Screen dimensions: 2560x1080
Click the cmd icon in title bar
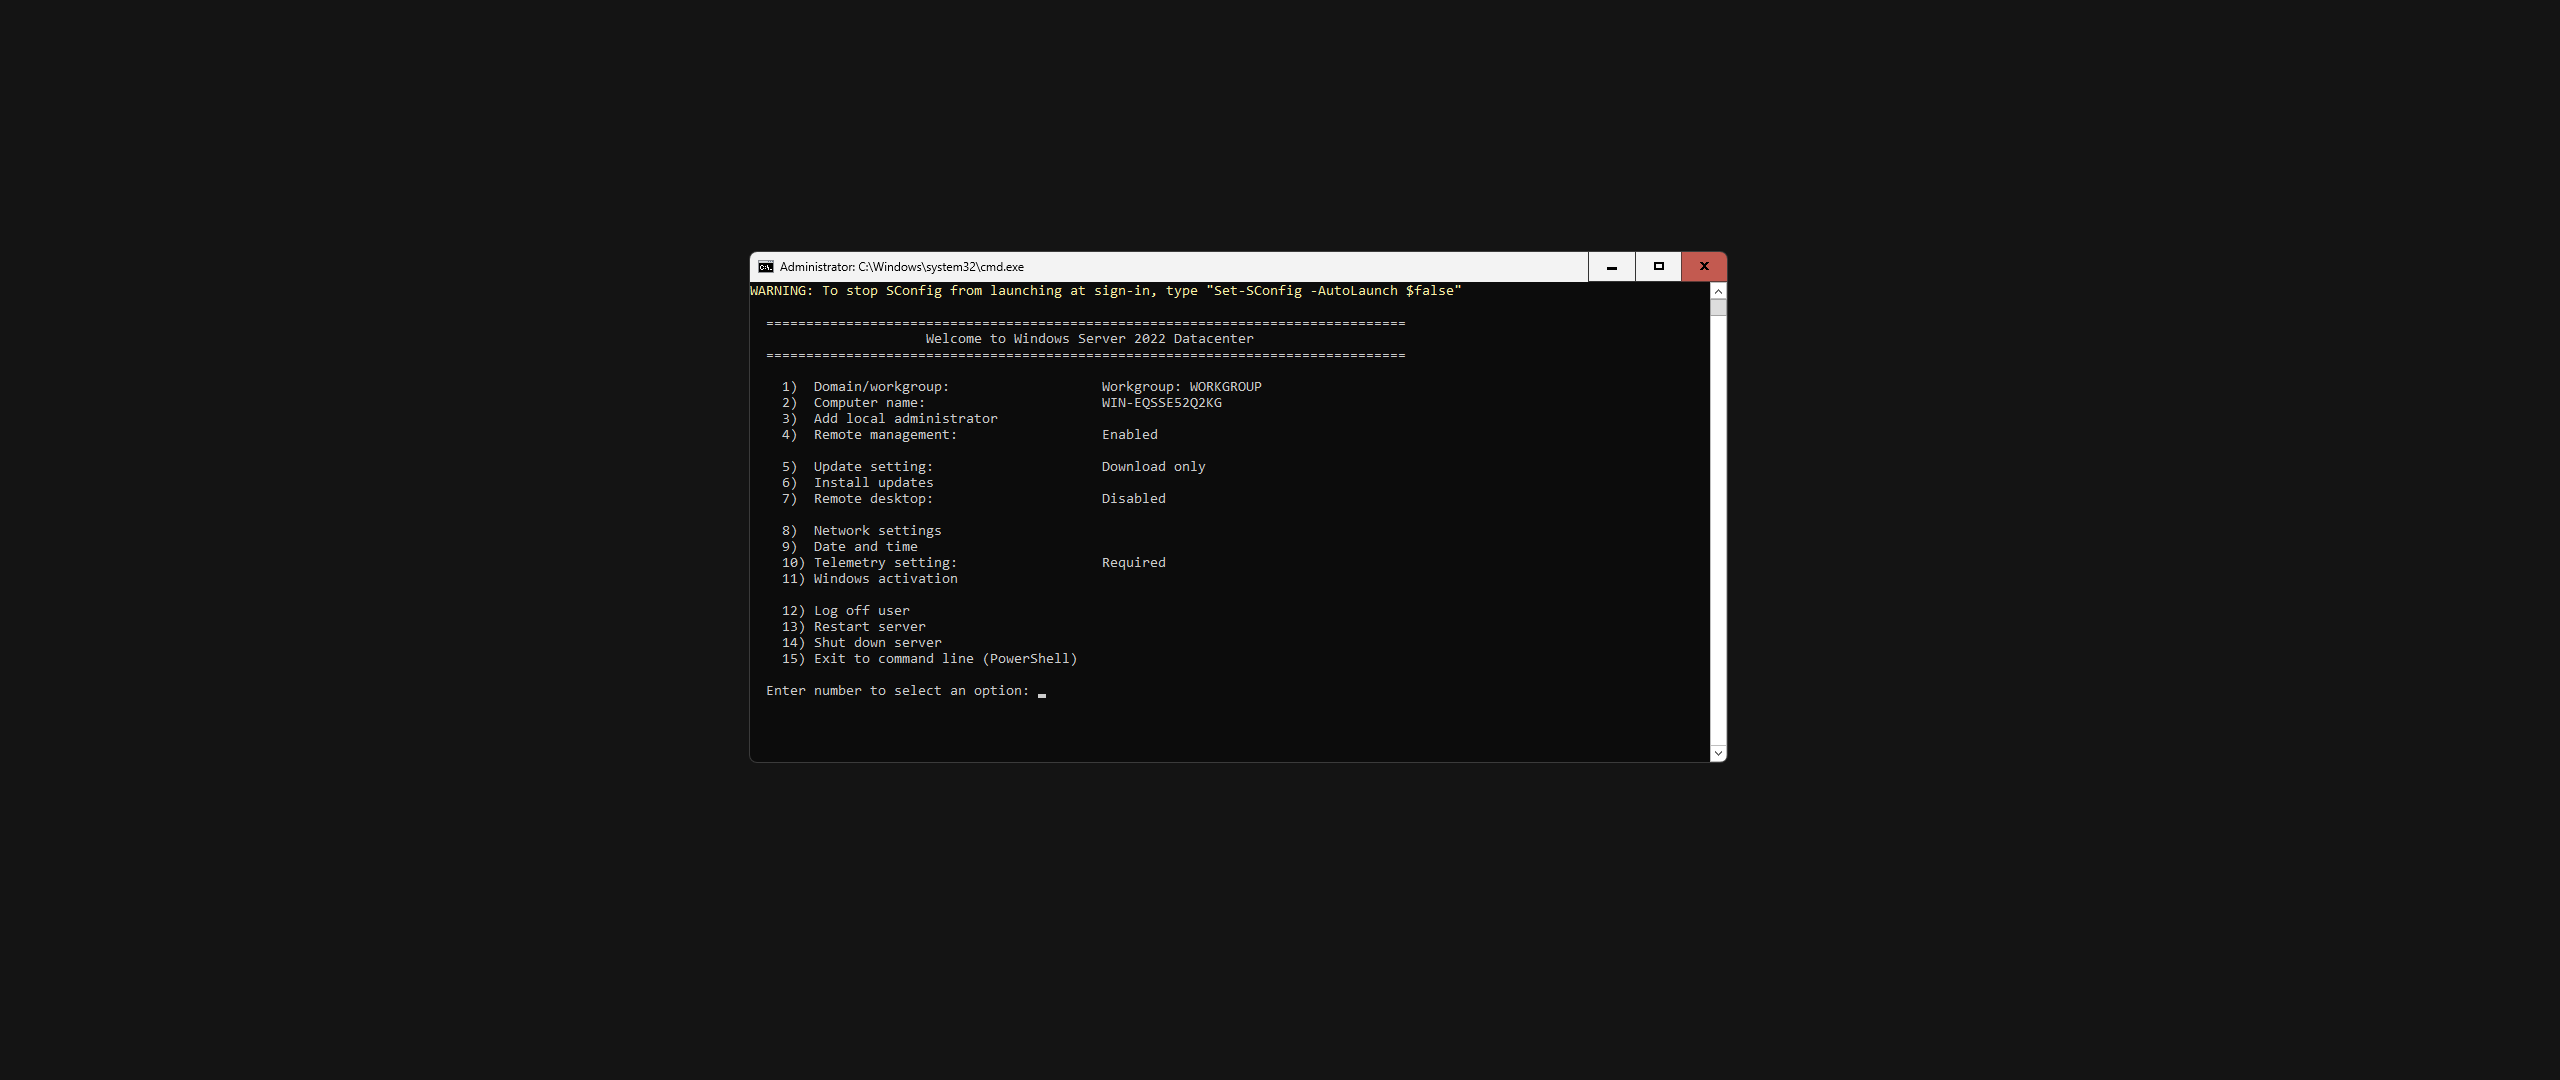click(x=765, y=267)
